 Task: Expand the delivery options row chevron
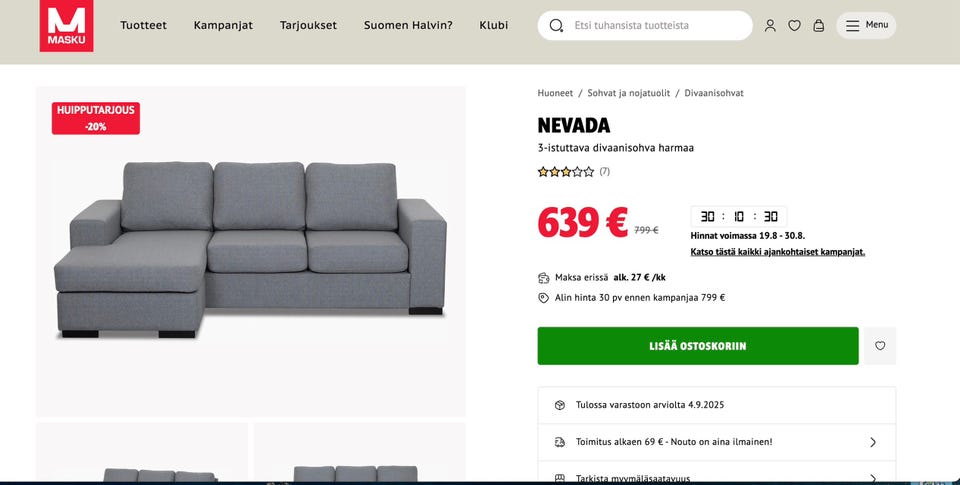click(872, 442)
